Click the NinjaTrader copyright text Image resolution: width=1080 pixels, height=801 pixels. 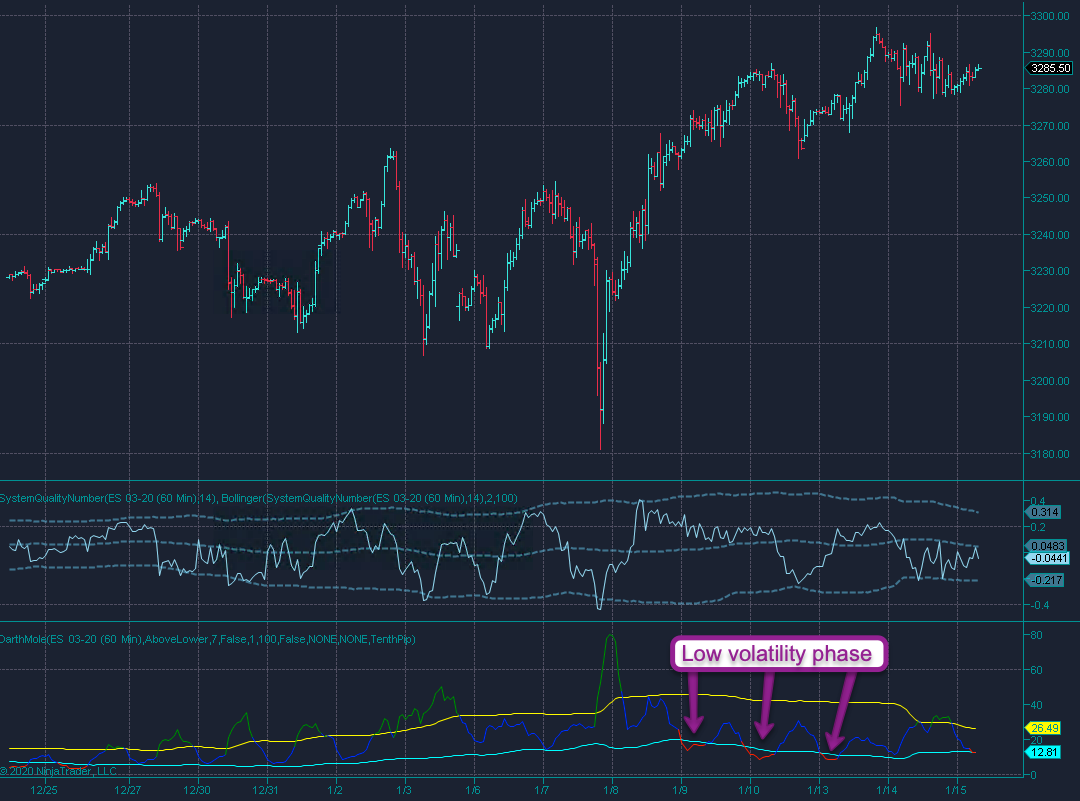(58, 771)
